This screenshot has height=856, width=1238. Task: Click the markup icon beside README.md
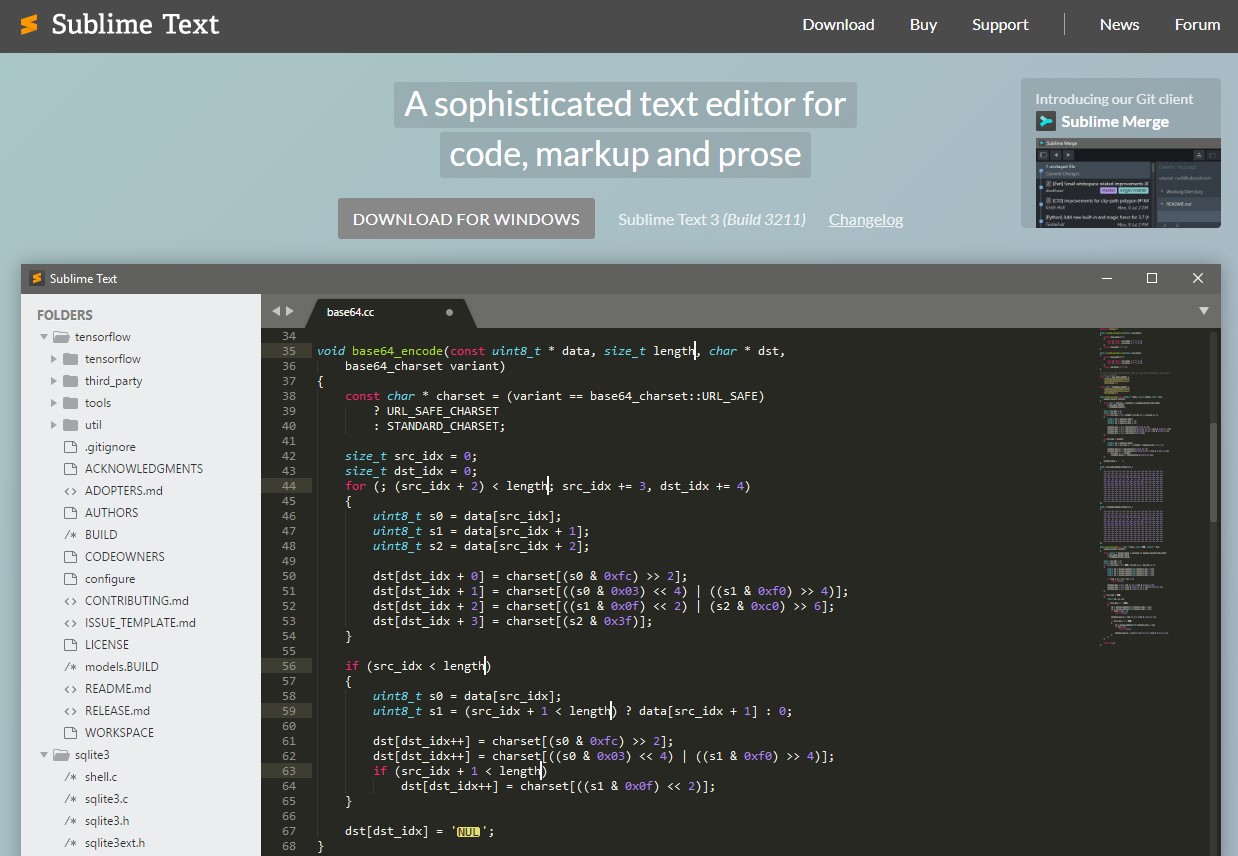coord(70,689)
